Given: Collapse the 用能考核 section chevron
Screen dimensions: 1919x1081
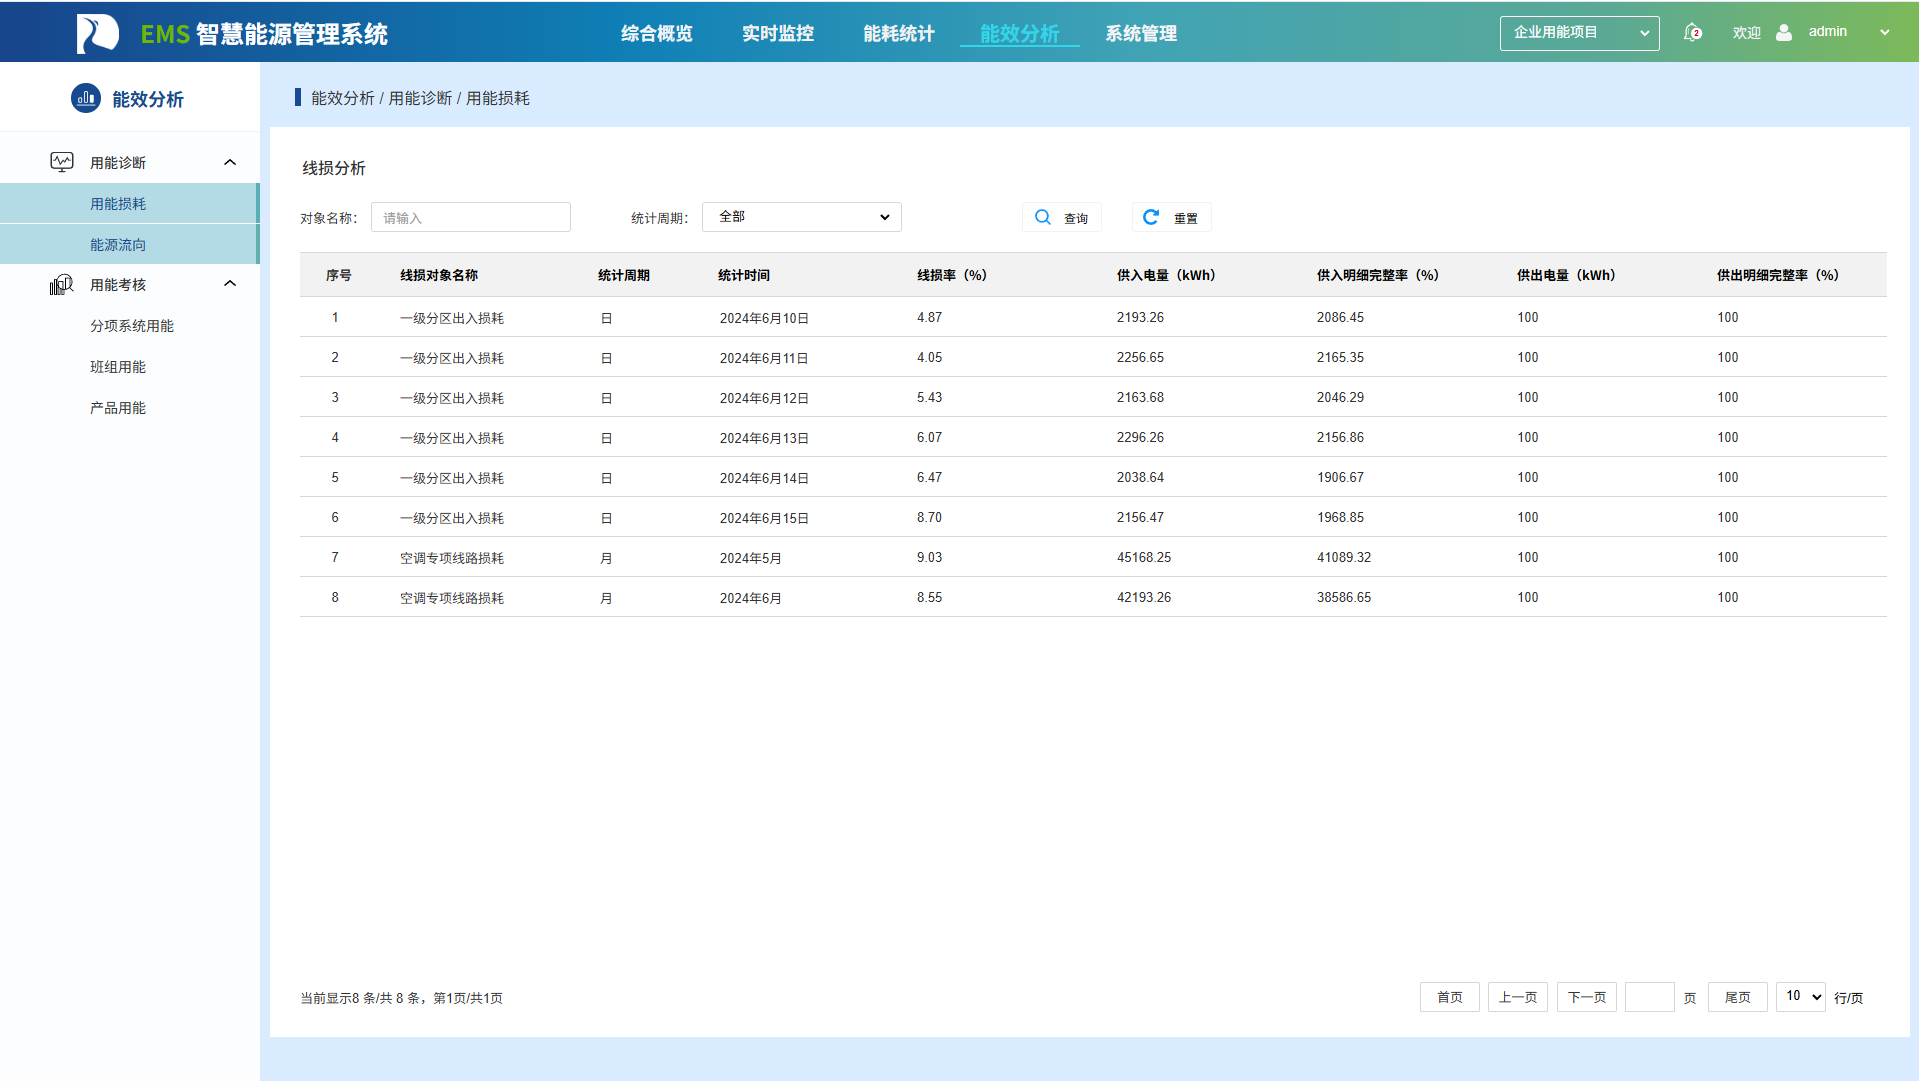Looking at the screenshot, I should pos(230,284).
